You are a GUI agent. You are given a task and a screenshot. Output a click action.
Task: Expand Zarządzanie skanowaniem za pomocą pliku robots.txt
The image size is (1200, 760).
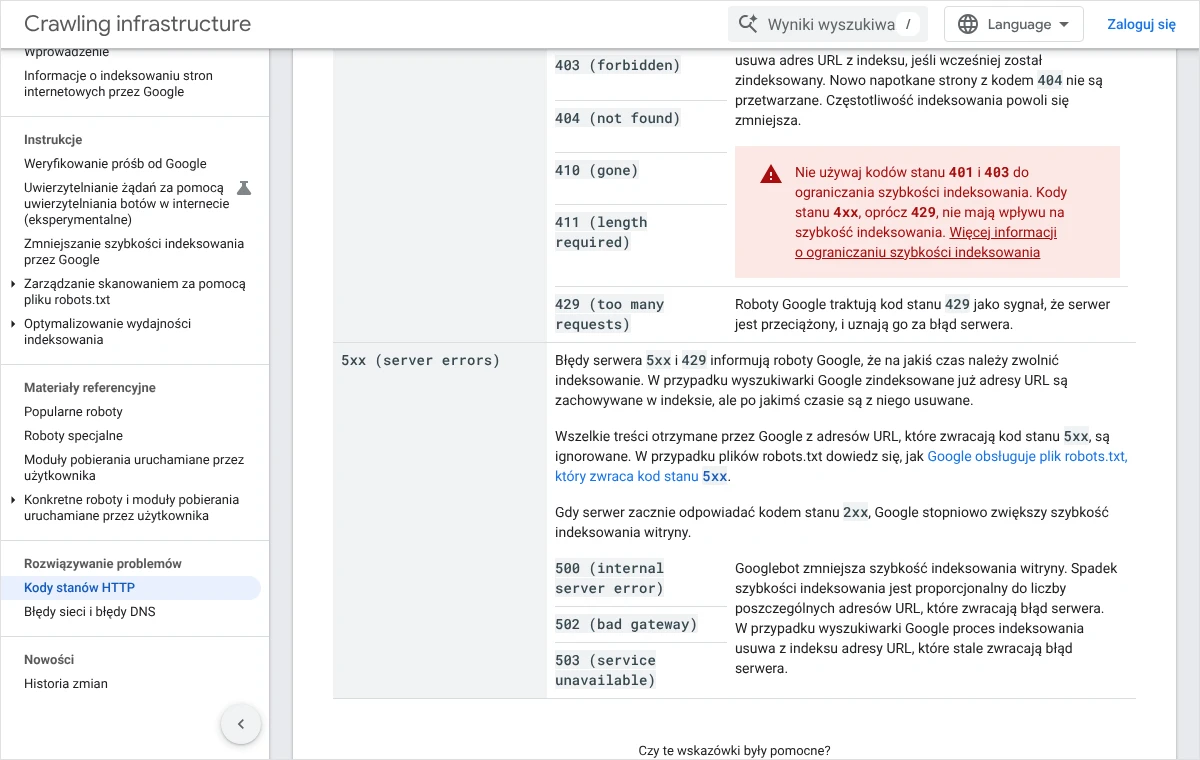tap(13, 284)
